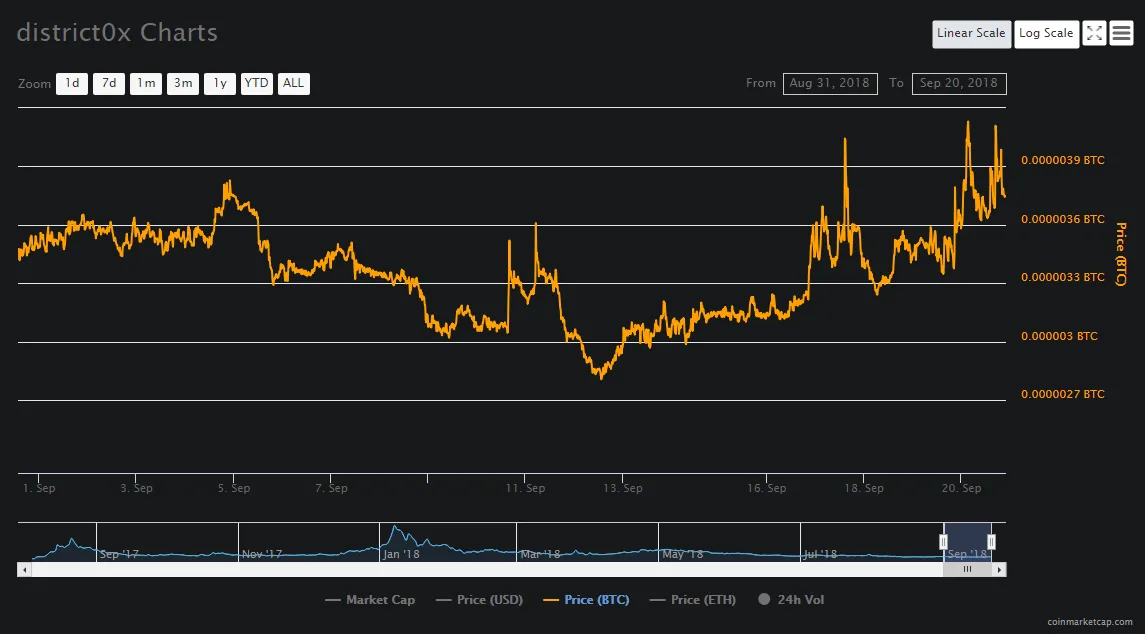Click the 0.0000033 BTC axis label
The image size is (1145, 634).
tap(1062, 277)
